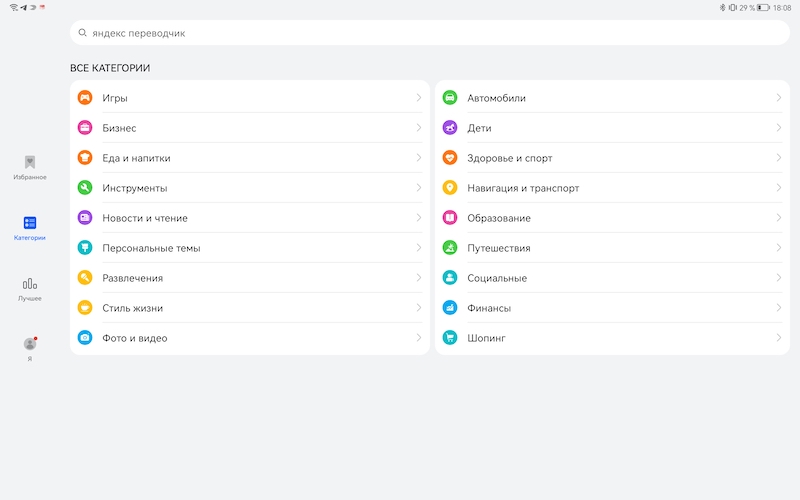Click the search field with яндекс переводчик

click(x=430, y=33)
